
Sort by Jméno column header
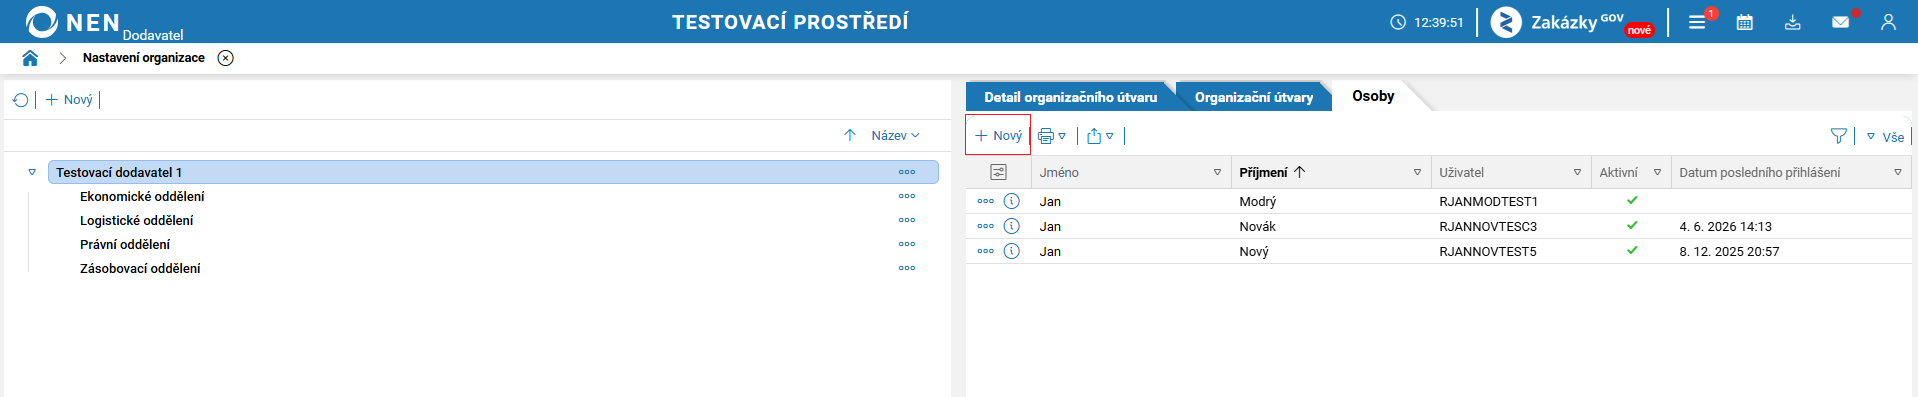pyautogui.click(x=1059, y=172)
